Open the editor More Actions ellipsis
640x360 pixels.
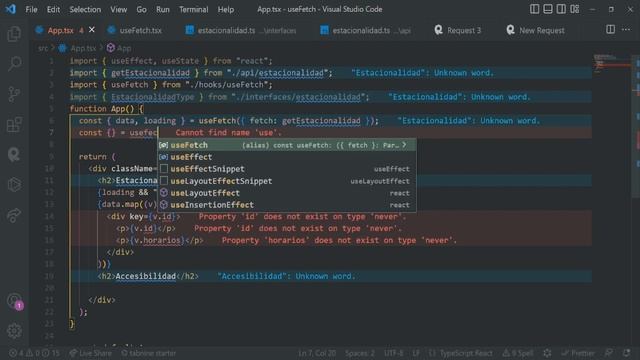click(626, 29)
